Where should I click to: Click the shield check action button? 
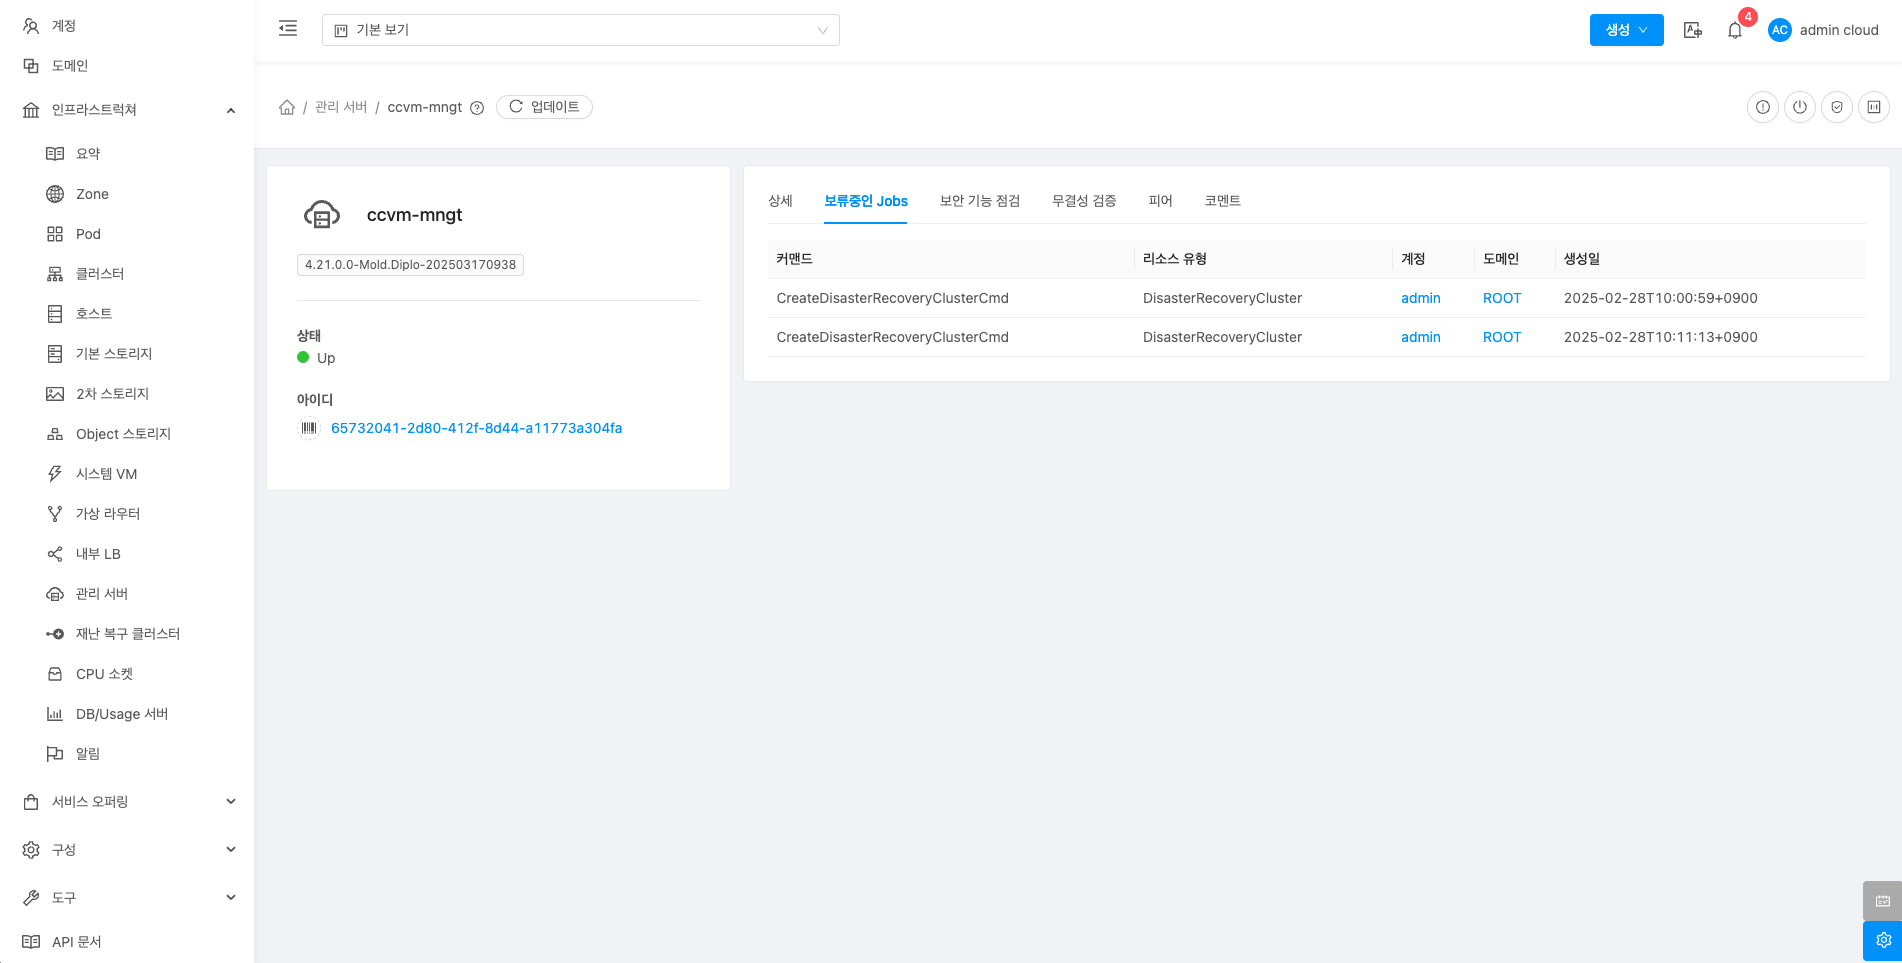pyautogui.click(x=1836, y=107)
